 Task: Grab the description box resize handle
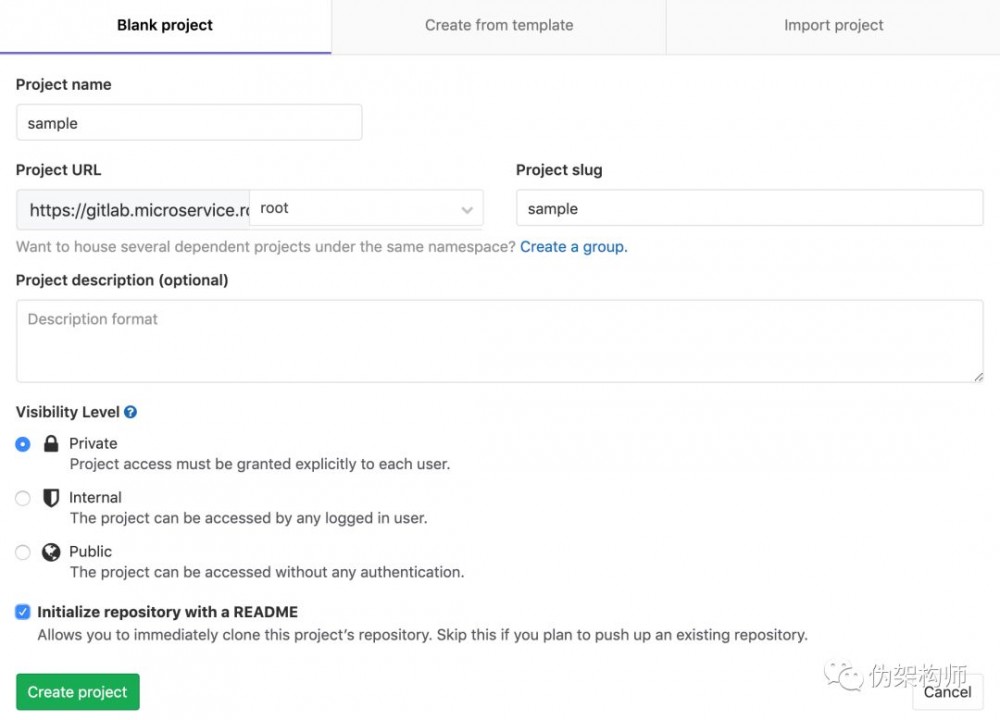pyautogui.click(x=978, y=376)
